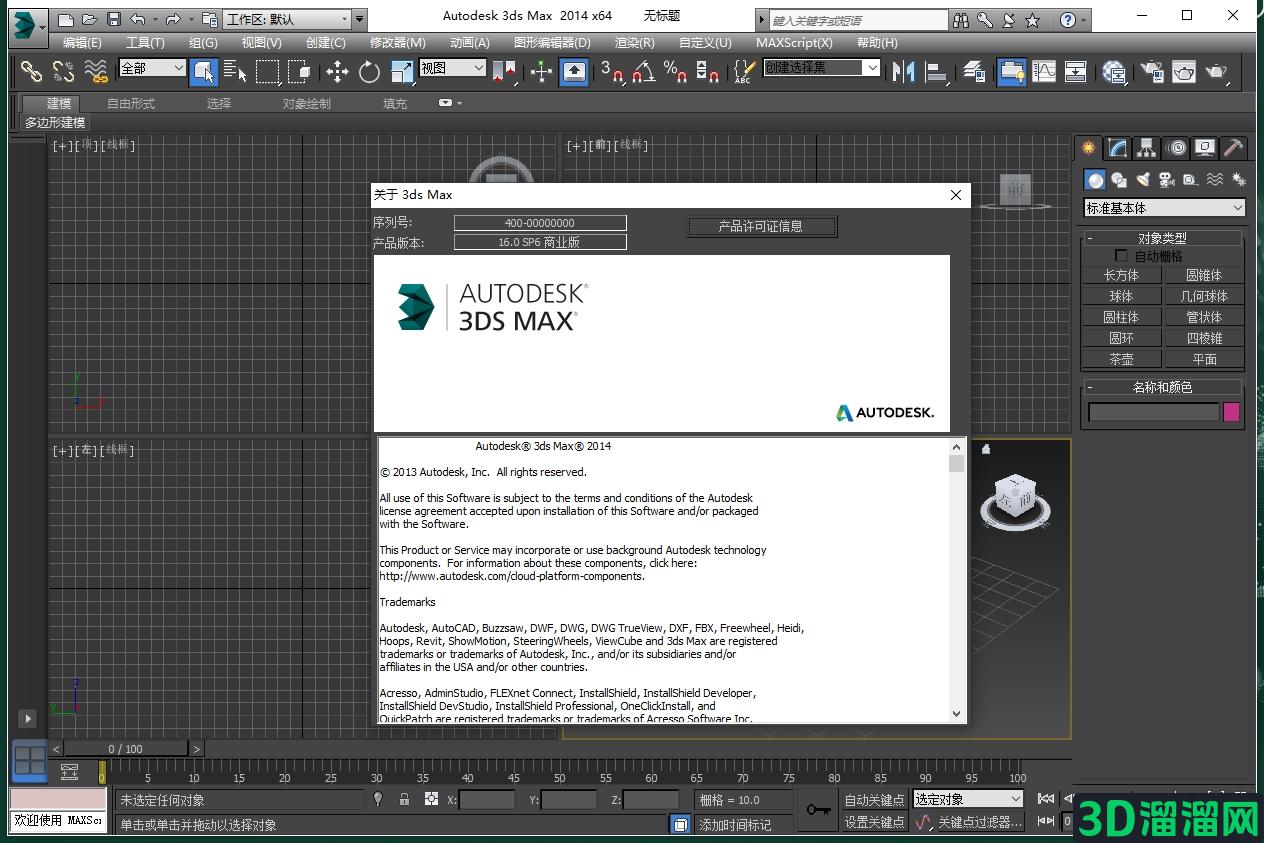The image size is (1264, 843).
Task: Enable the 自动栅格 checkbox
Action: [1121, 254]
